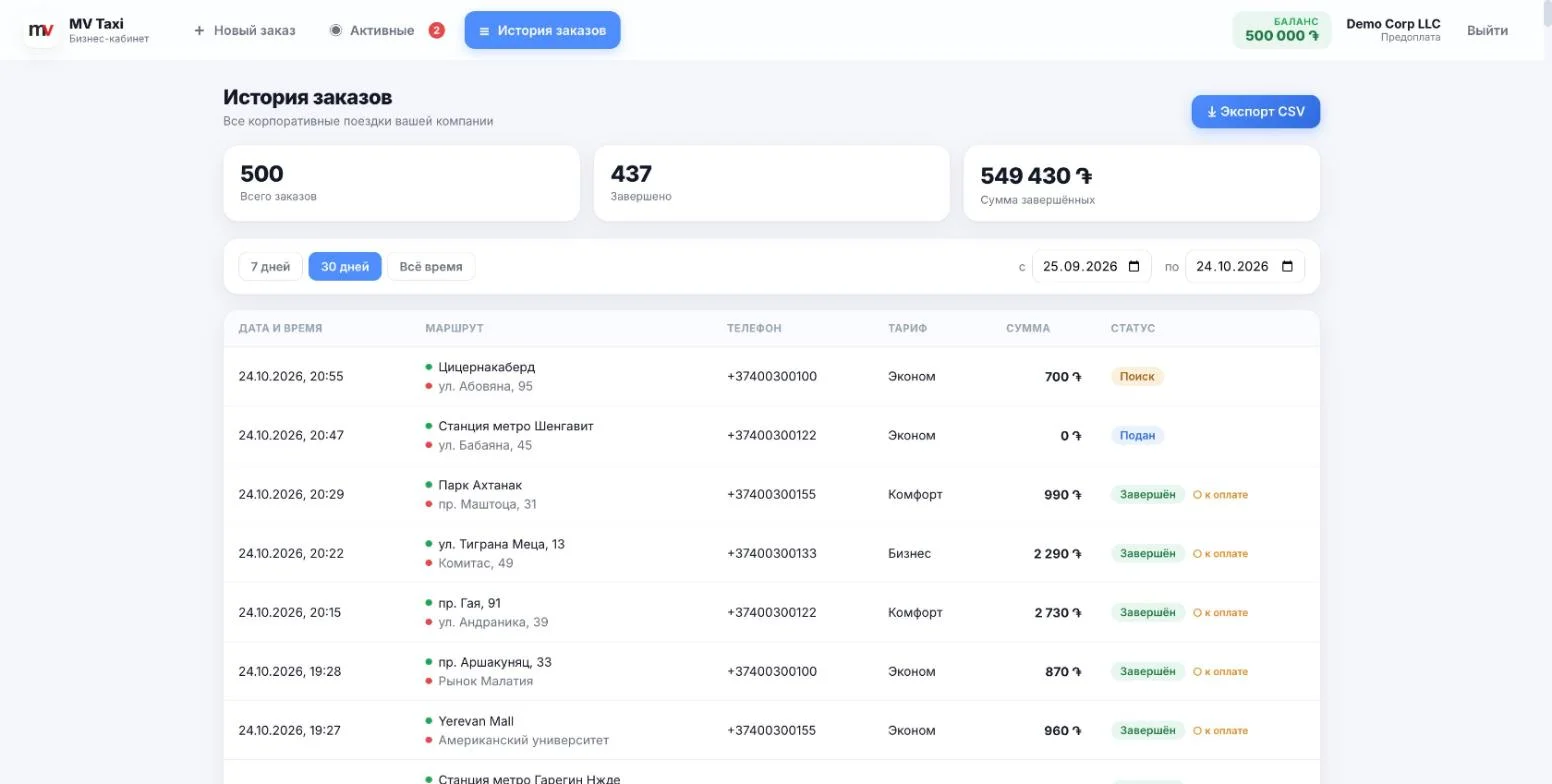Screen dimensions: 1552x784
Task: Click the Станция метро Шенгавит origin
Action: [x=515, y=426]
